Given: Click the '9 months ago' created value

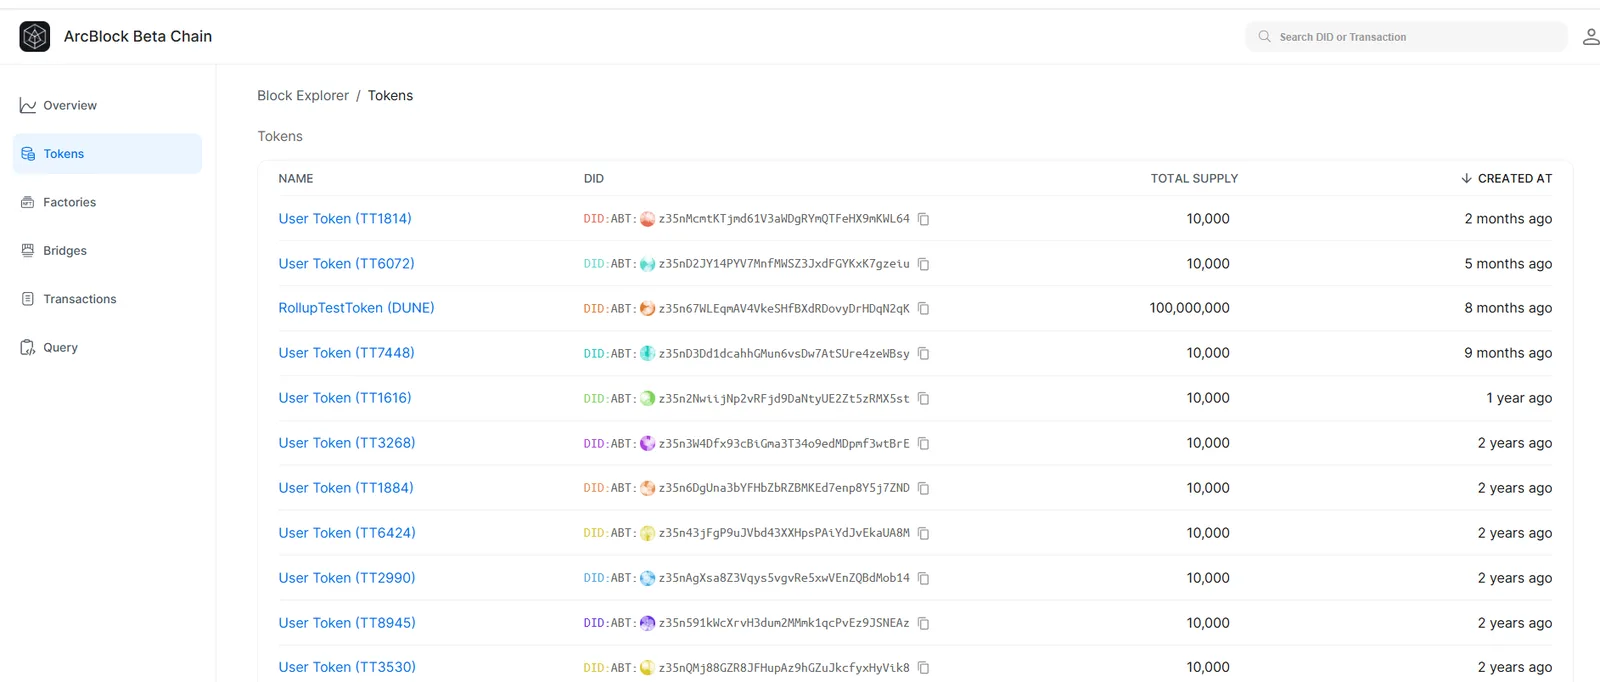Looking at the screenshot, I should coord(1508,353).
